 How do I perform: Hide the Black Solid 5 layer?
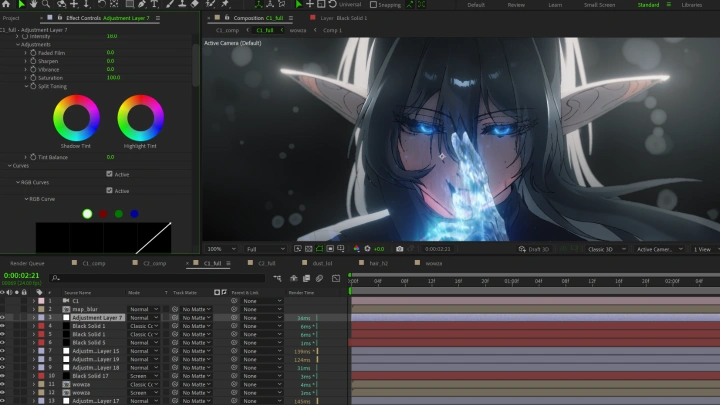(2, 343)
